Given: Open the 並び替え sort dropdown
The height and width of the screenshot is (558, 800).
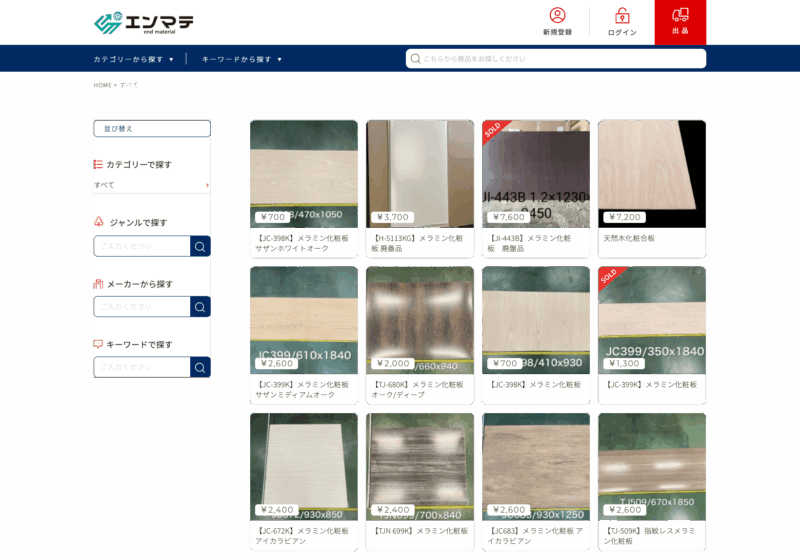Looking at the screenshot, I should pos(152,129).
